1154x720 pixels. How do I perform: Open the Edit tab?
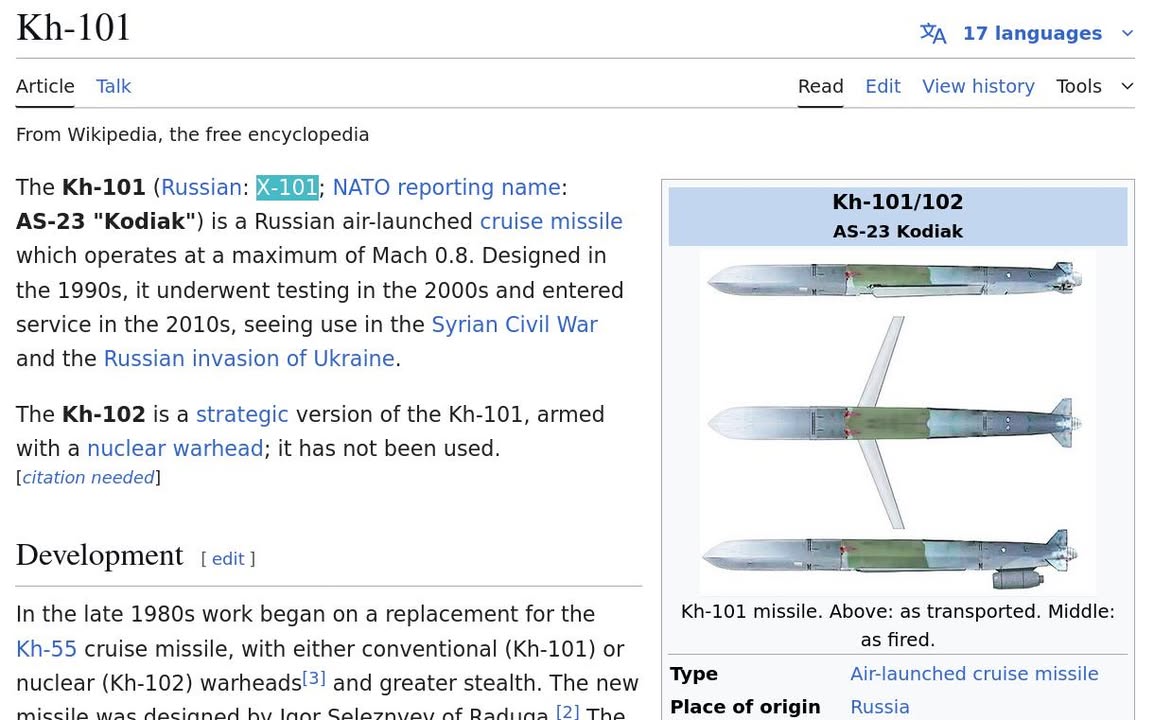tap(882, 87)
